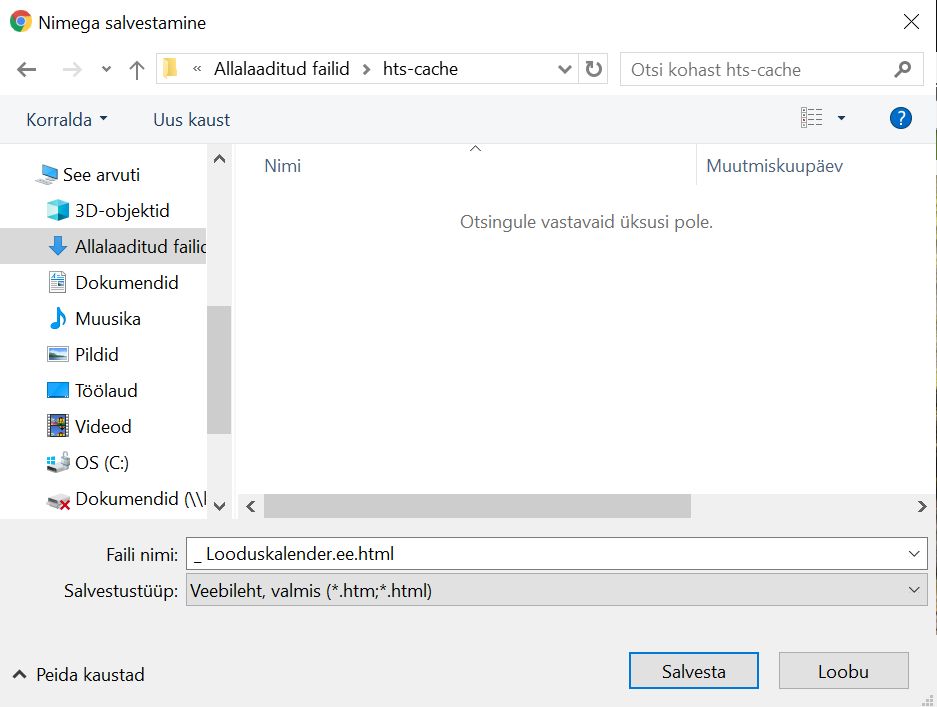
Task: Refresh the hts-cache folder view
Action: pyautogui.click(x=594, y=69)
